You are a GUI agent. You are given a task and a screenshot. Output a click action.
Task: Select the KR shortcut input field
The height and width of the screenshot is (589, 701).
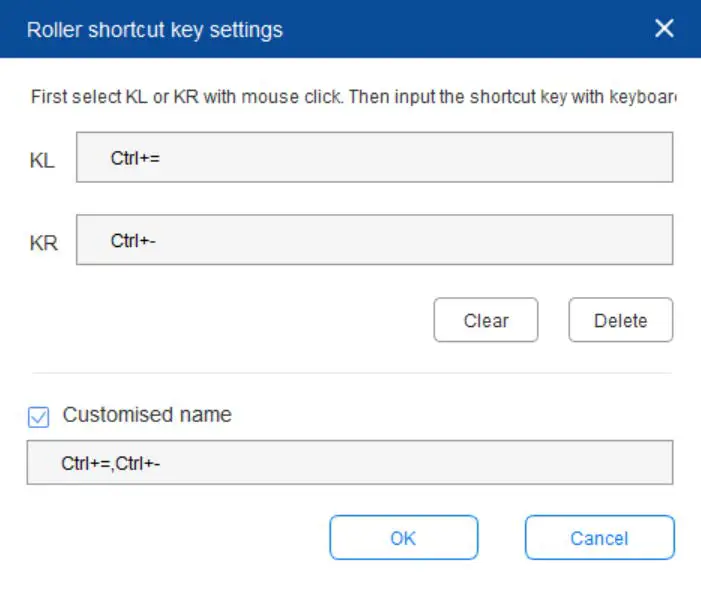[374, 240]
